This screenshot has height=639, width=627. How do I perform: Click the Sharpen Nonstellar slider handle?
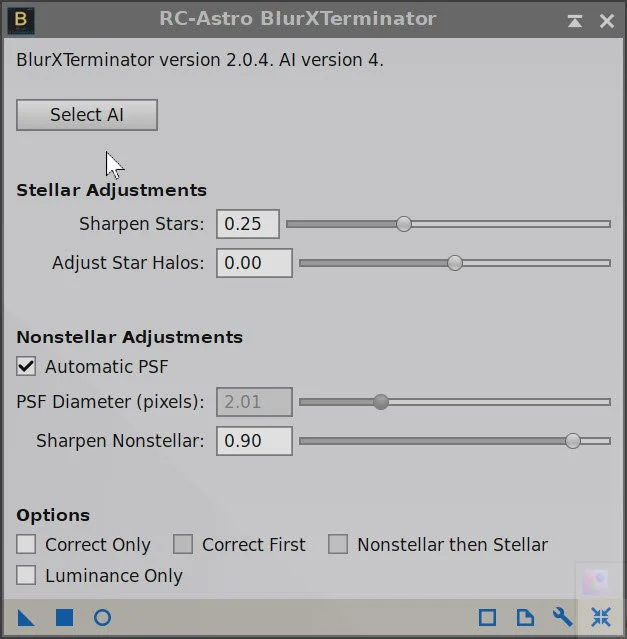click(573, 441)
